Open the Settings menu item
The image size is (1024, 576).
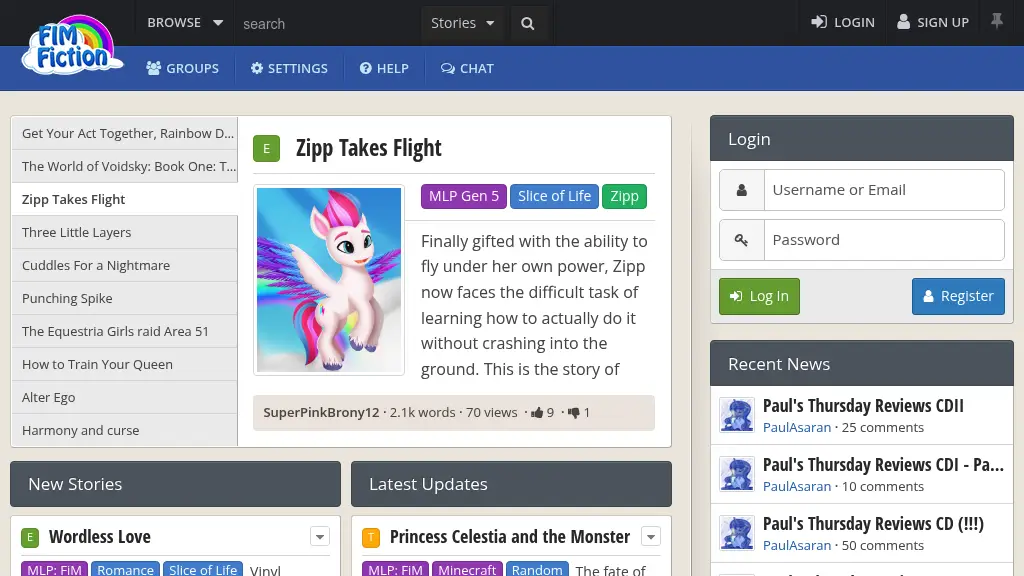(289, 68)
